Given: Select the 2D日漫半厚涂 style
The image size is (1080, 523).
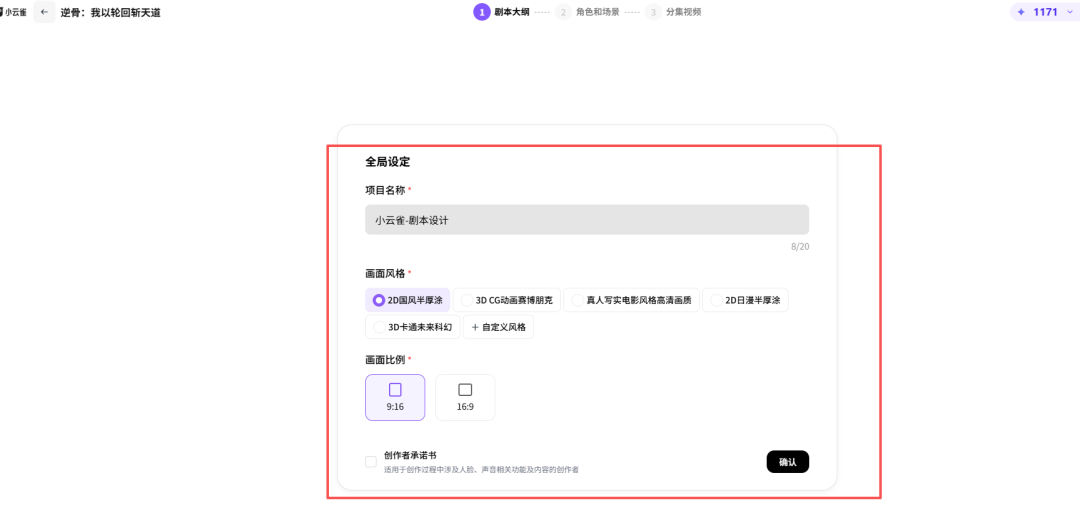Looking at the screenshot, I should coord(745,300).
